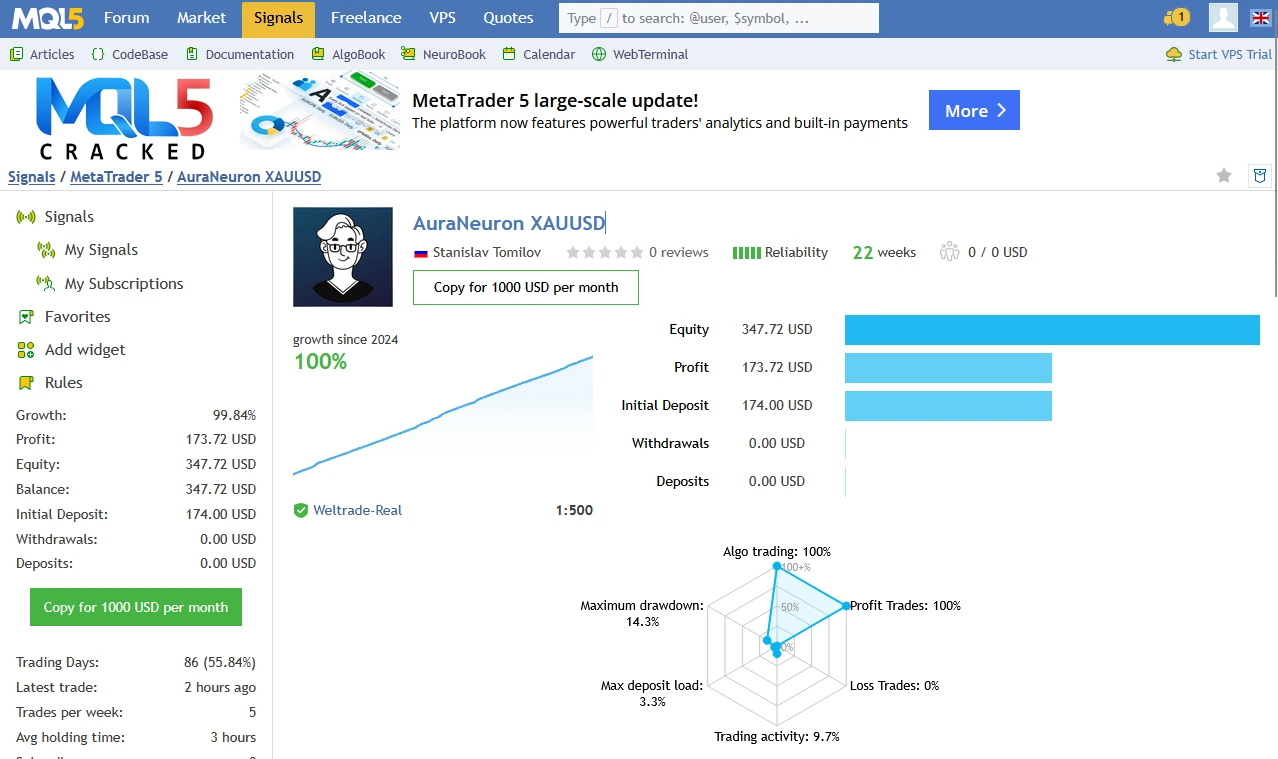Open the Weltrade-Real broker link
Image resolution: width=1278 pixels, height=759 pixels.
pyautogui.click(x=357, y=510)
